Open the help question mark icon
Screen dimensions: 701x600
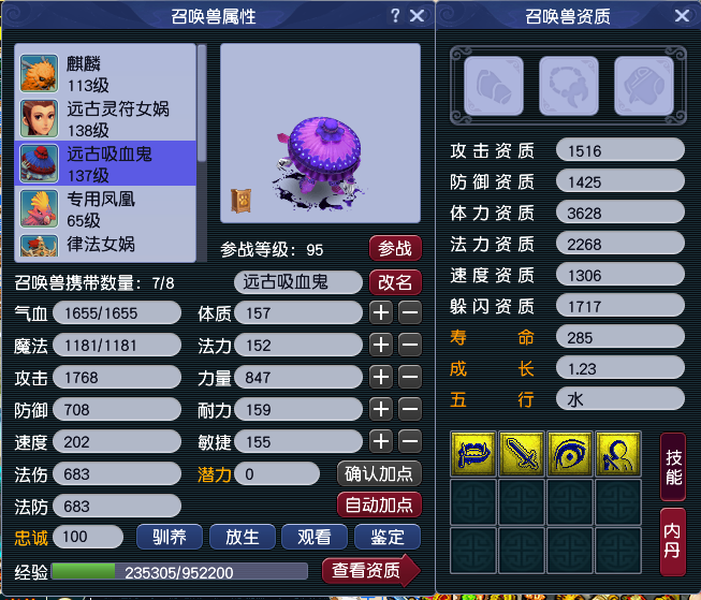(395, 16)
